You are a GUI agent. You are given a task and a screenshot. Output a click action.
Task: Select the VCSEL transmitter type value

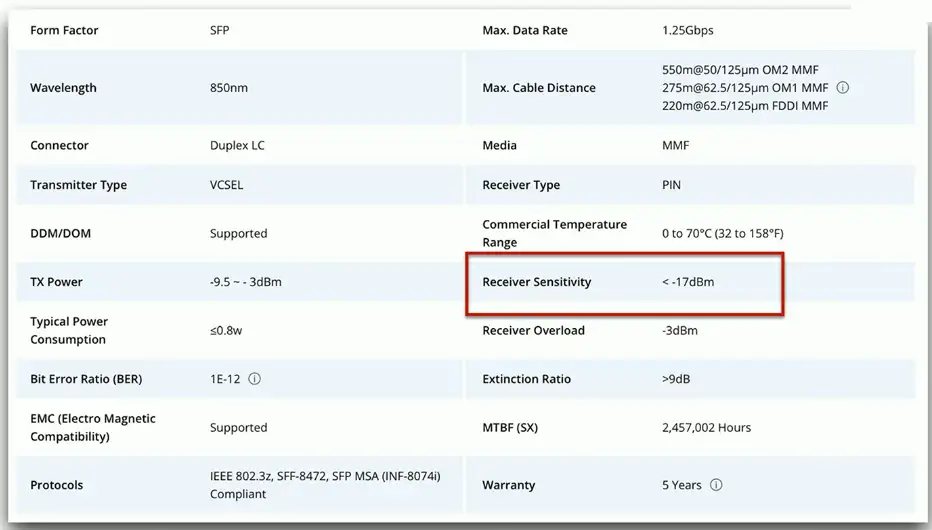[226, 185]
